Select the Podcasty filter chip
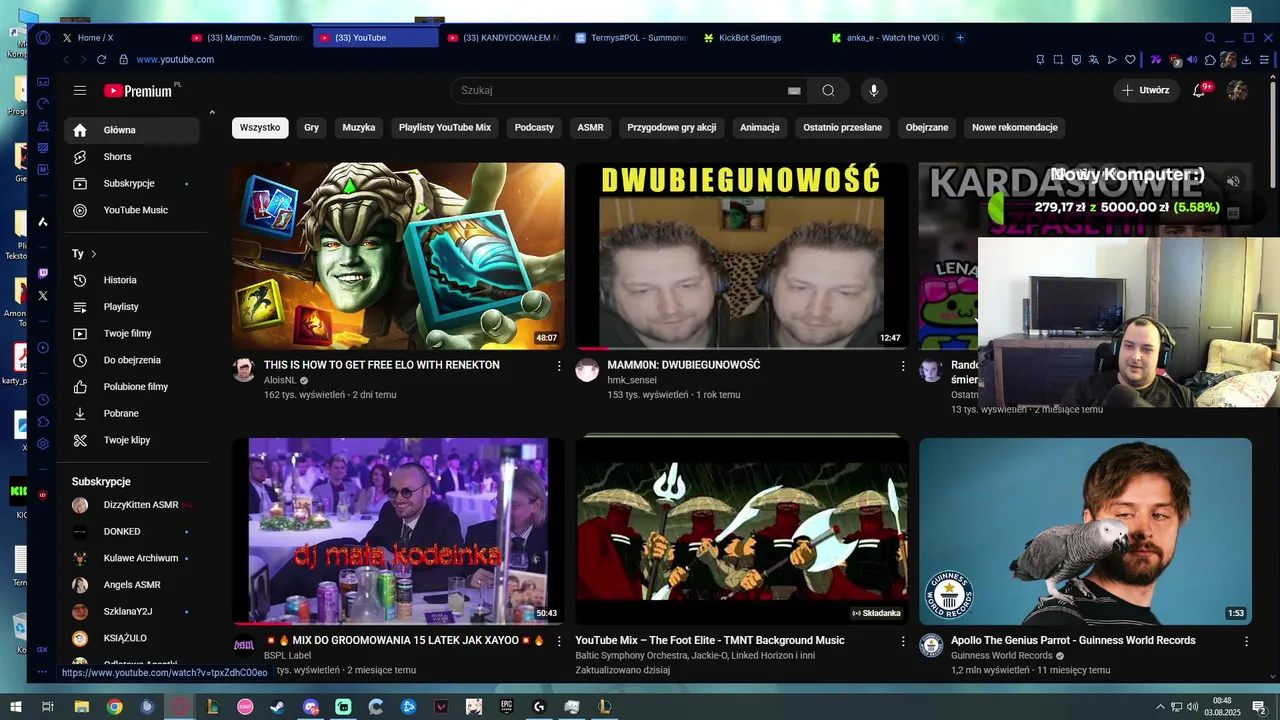The image size is (1280, 720). click(534, 128)
